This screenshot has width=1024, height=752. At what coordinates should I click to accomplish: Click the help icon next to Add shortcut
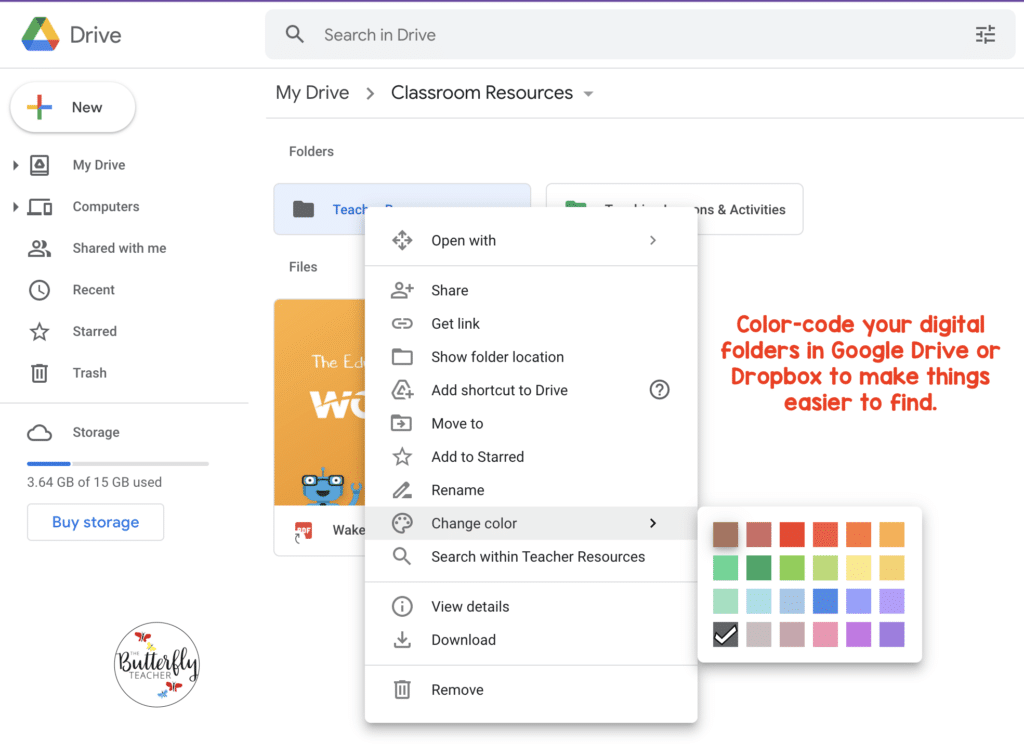click(659, 390)
